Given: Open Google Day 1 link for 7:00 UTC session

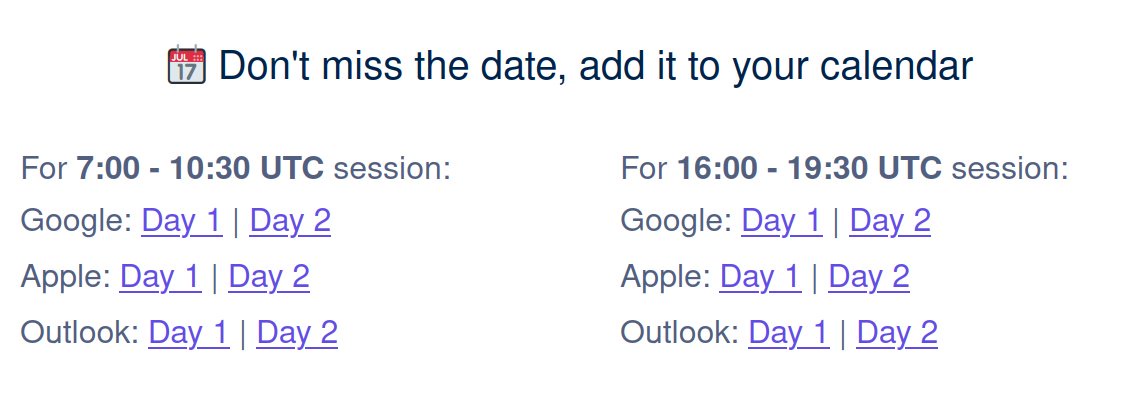Looking at the screenshot, I should tap(182, 221).
